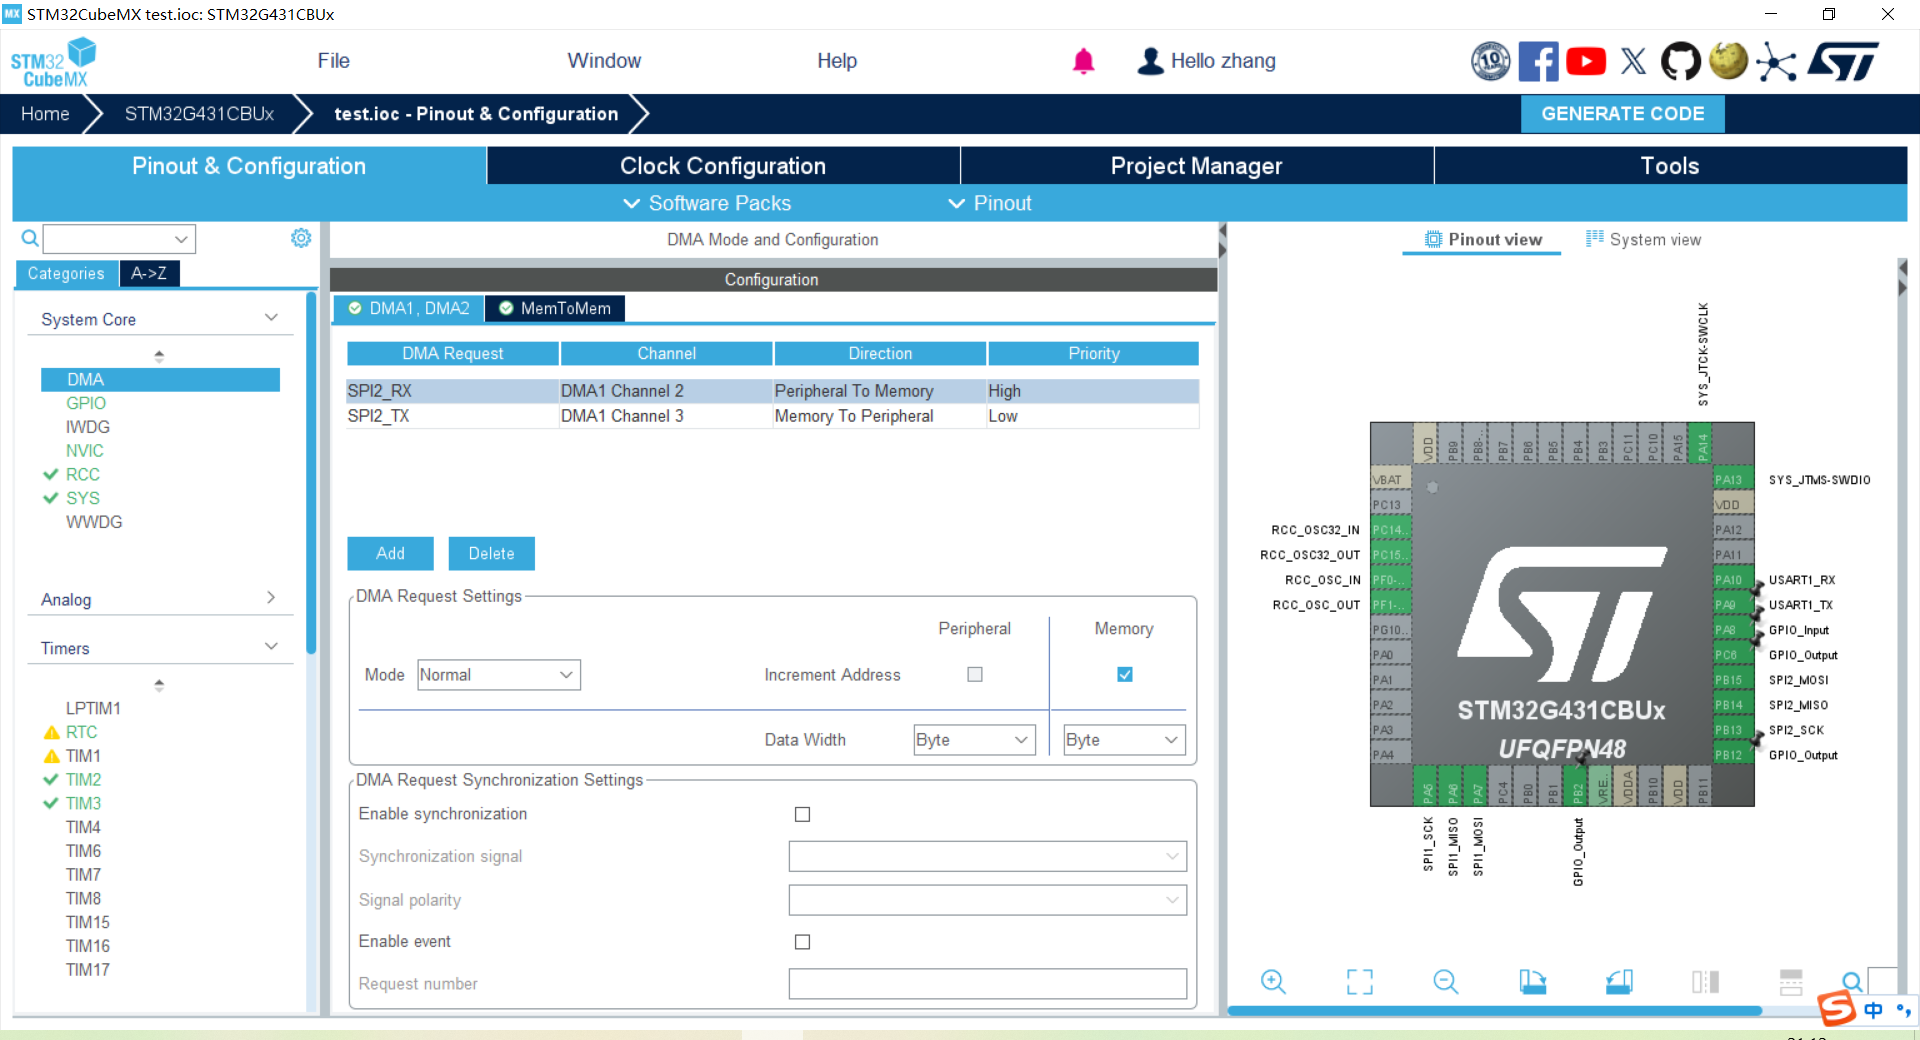This screenshot has width=1920, height=1040.
Task: Click the search magnifier in left panel
Action: [x=30, y=238]
